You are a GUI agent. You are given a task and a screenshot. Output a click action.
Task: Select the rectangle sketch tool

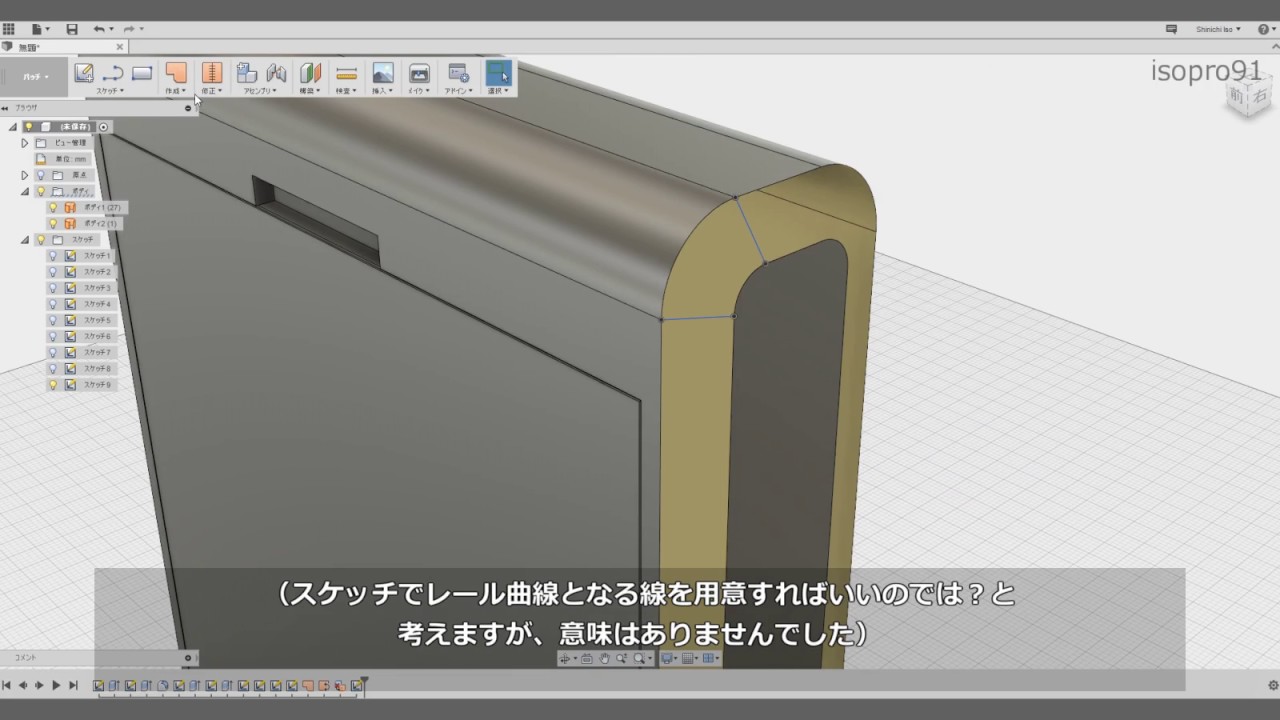point(142,73)
